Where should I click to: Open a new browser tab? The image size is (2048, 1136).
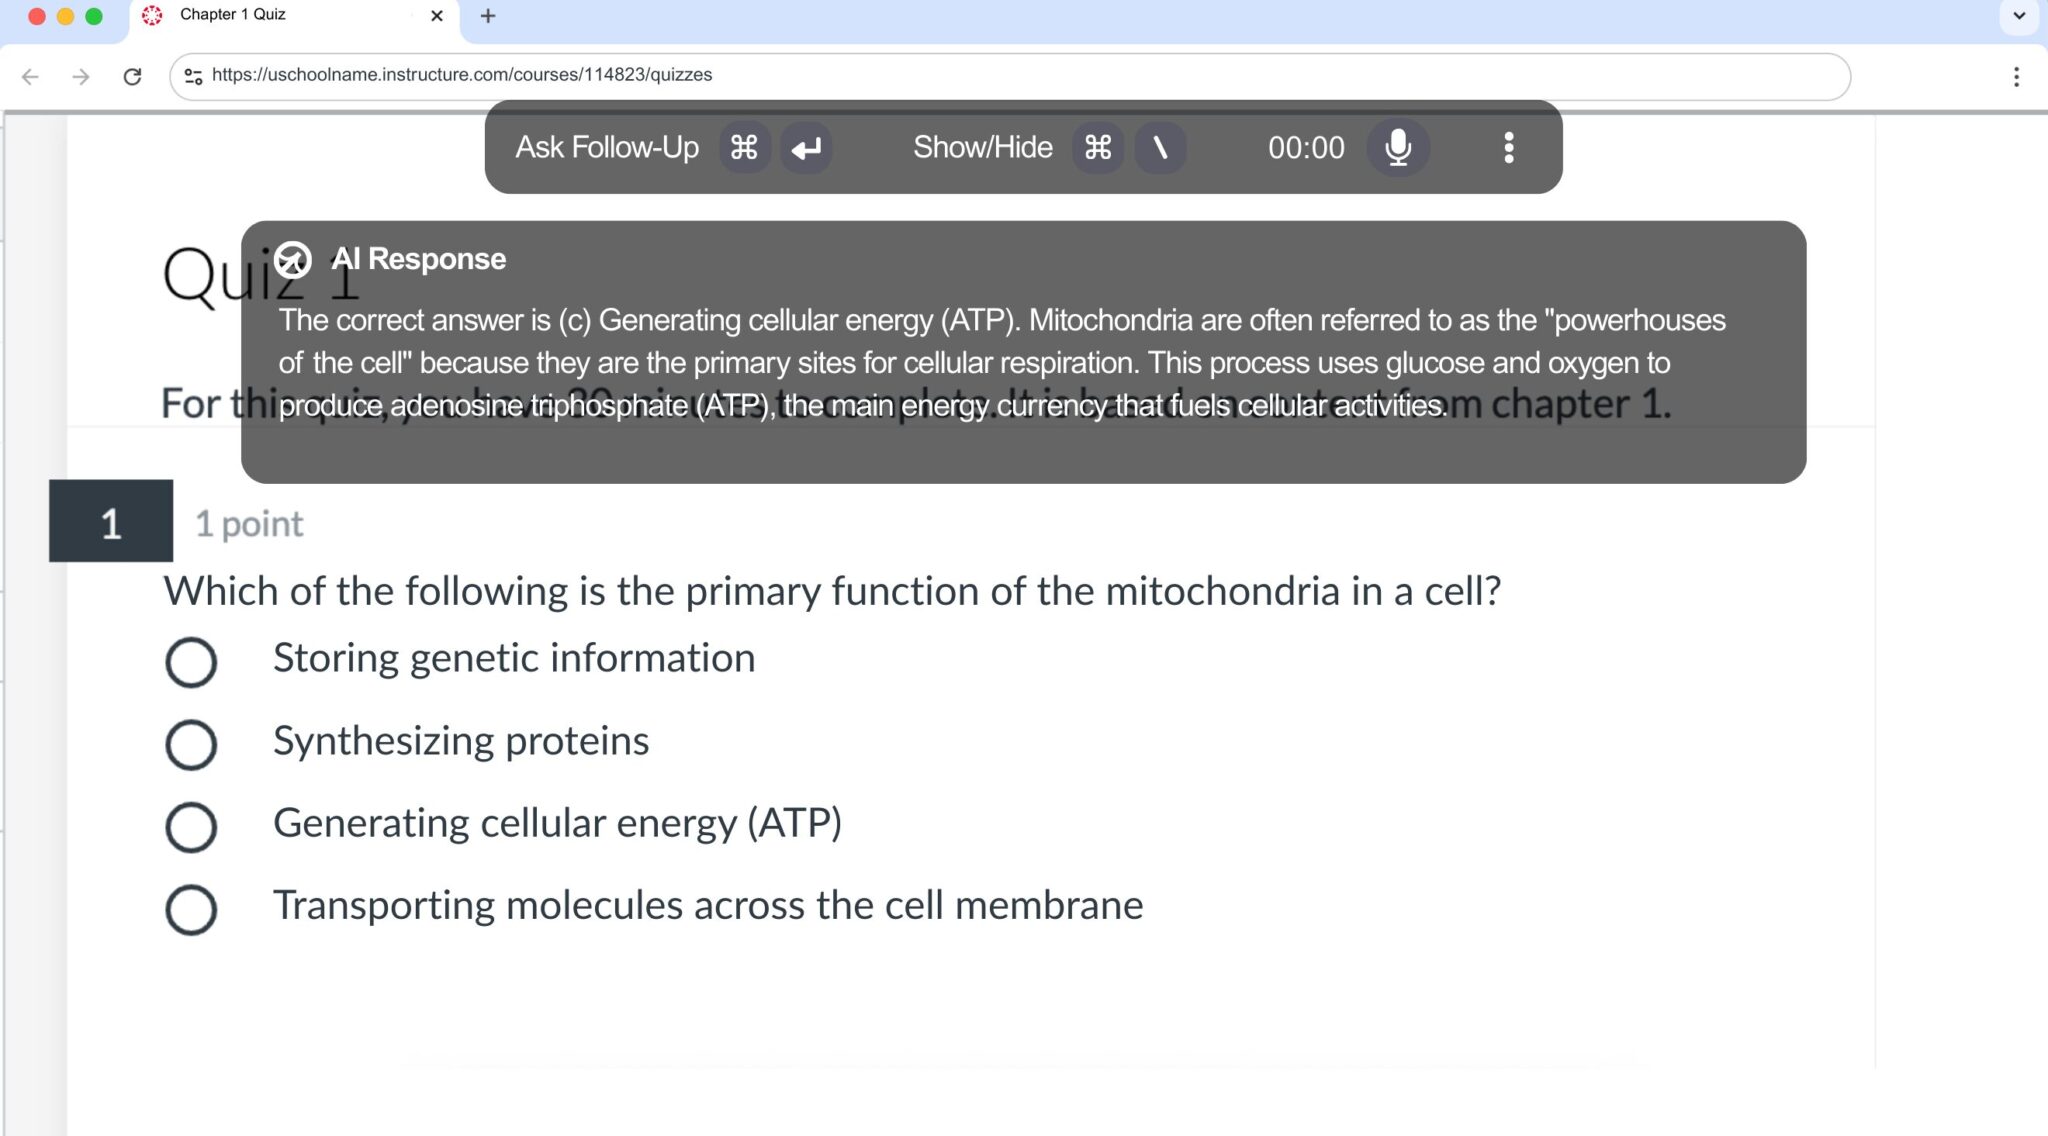(x=488, y=16)
